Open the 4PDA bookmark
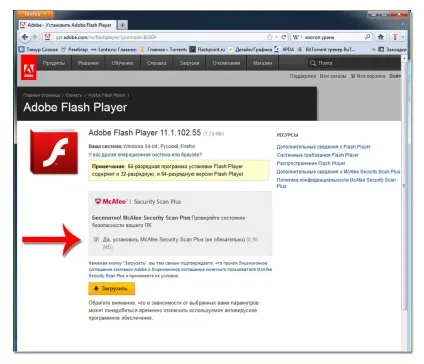 point(284,49)
